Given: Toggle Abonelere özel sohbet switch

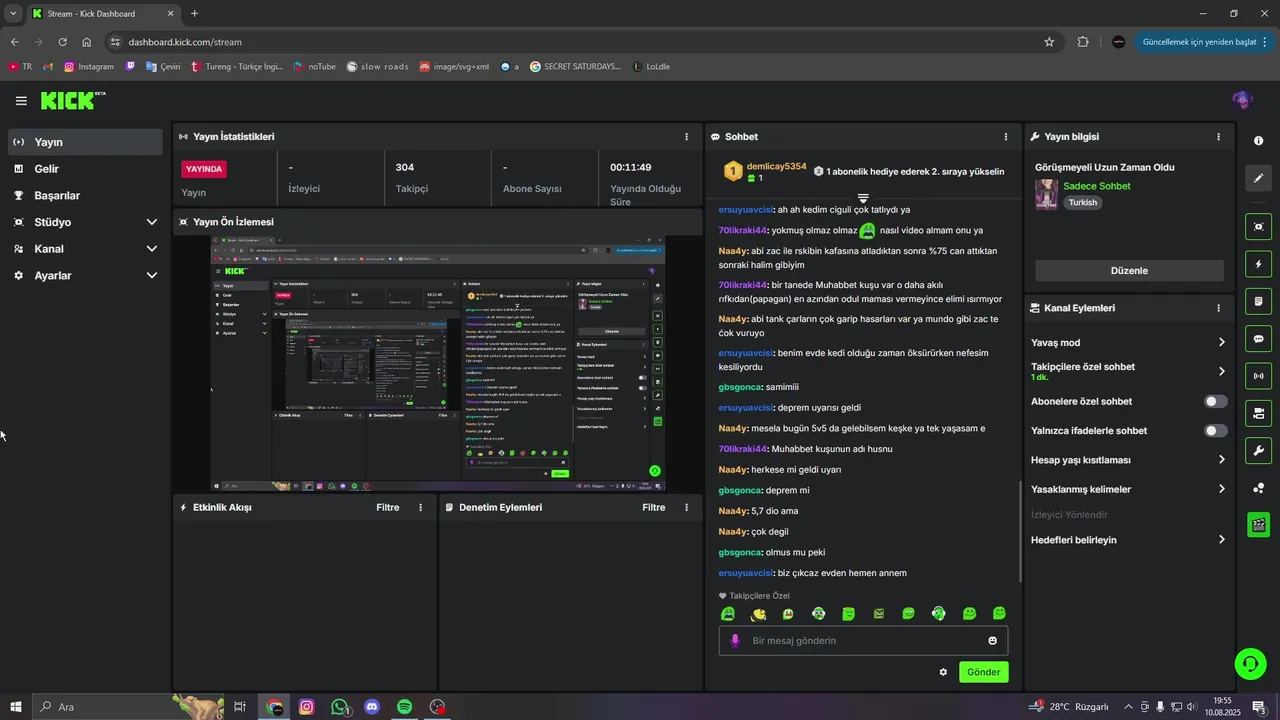Looking at the screenshot, I should coord(1216,402).
